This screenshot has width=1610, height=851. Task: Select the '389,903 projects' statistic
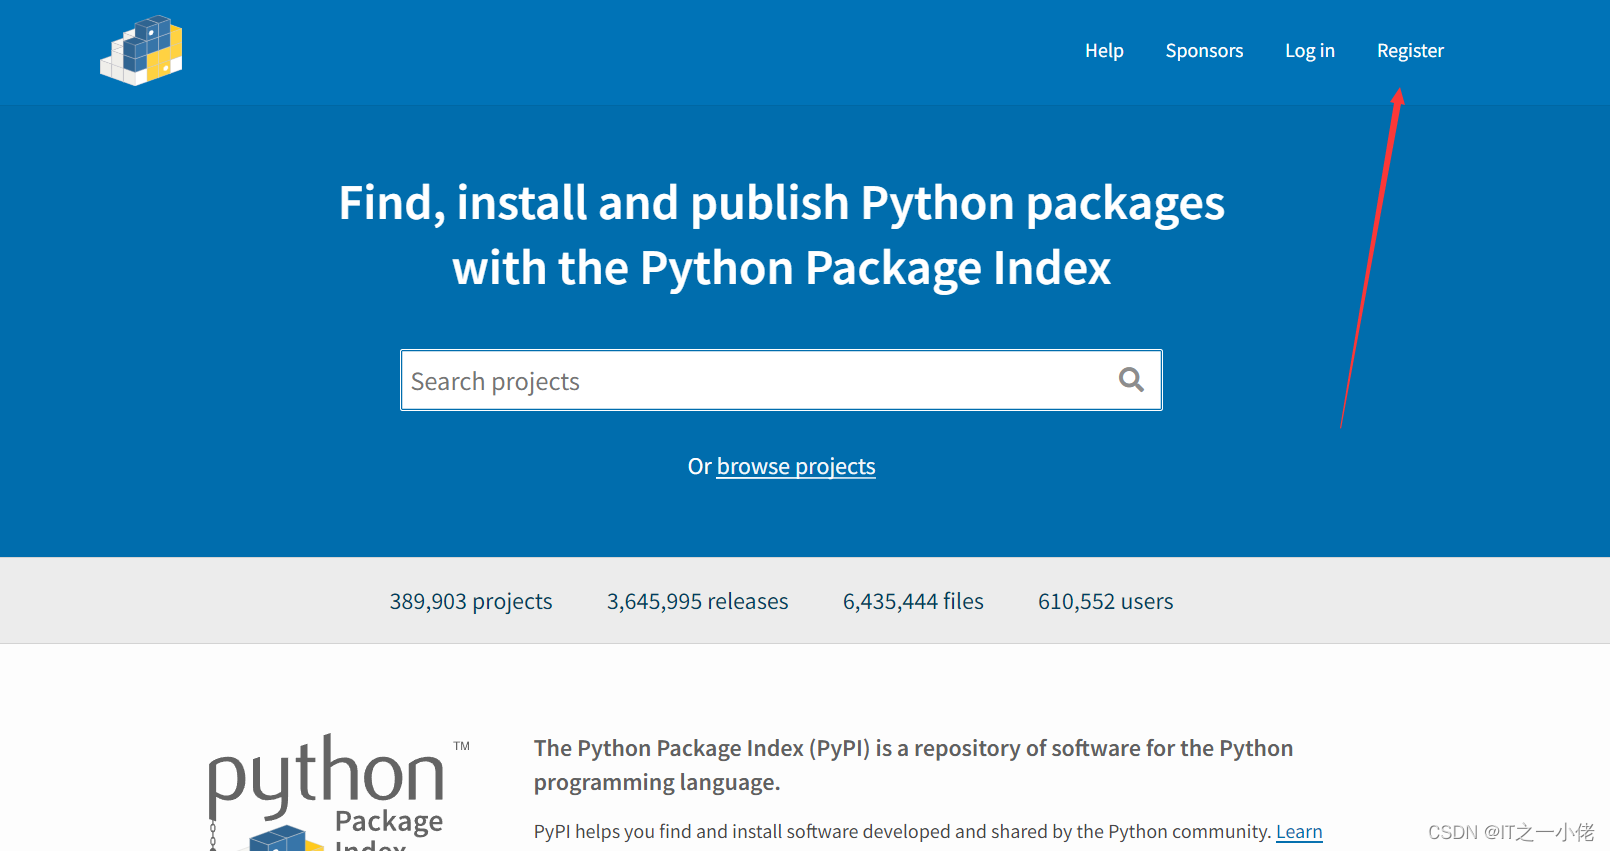(x=471, y=601)
